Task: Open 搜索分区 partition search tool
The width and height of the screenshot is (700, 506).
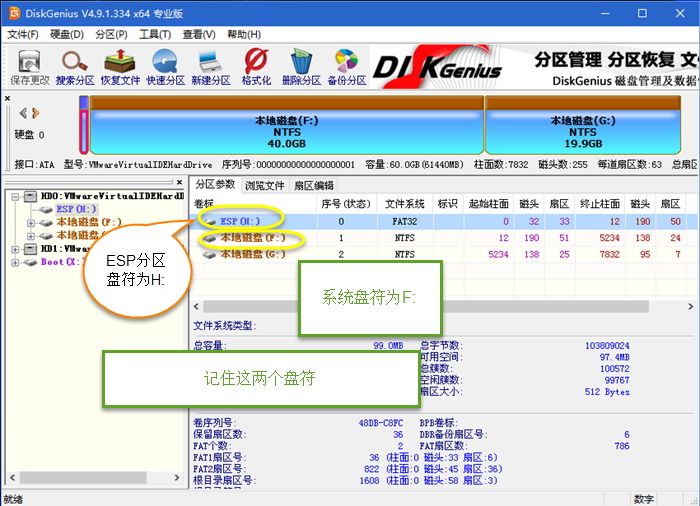Action: pos(75,67)
